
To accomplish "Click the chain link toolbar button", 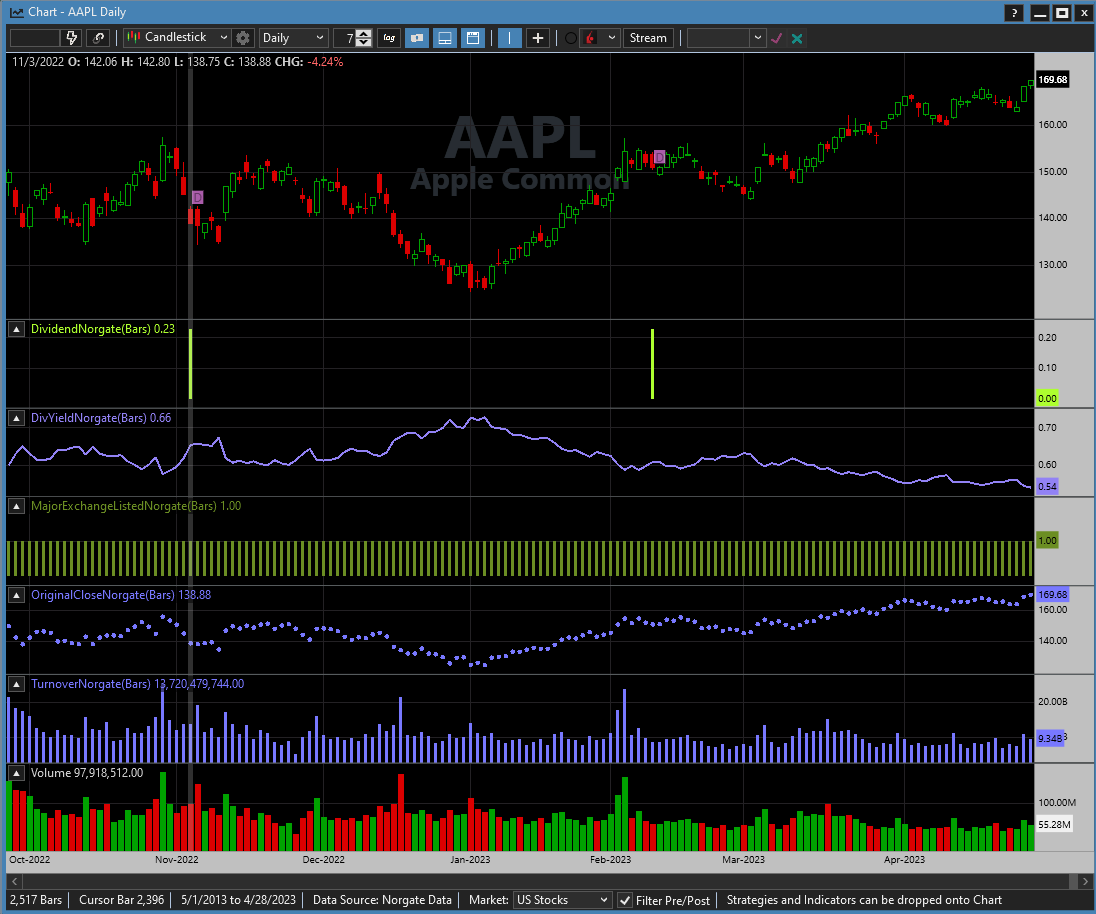I will tap(99, 38).
